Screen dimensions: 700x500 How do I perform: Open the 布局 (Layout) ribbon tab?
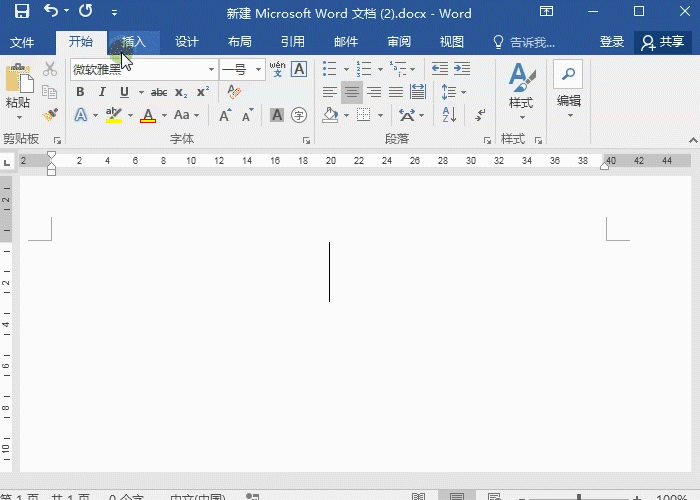point(239,42)
